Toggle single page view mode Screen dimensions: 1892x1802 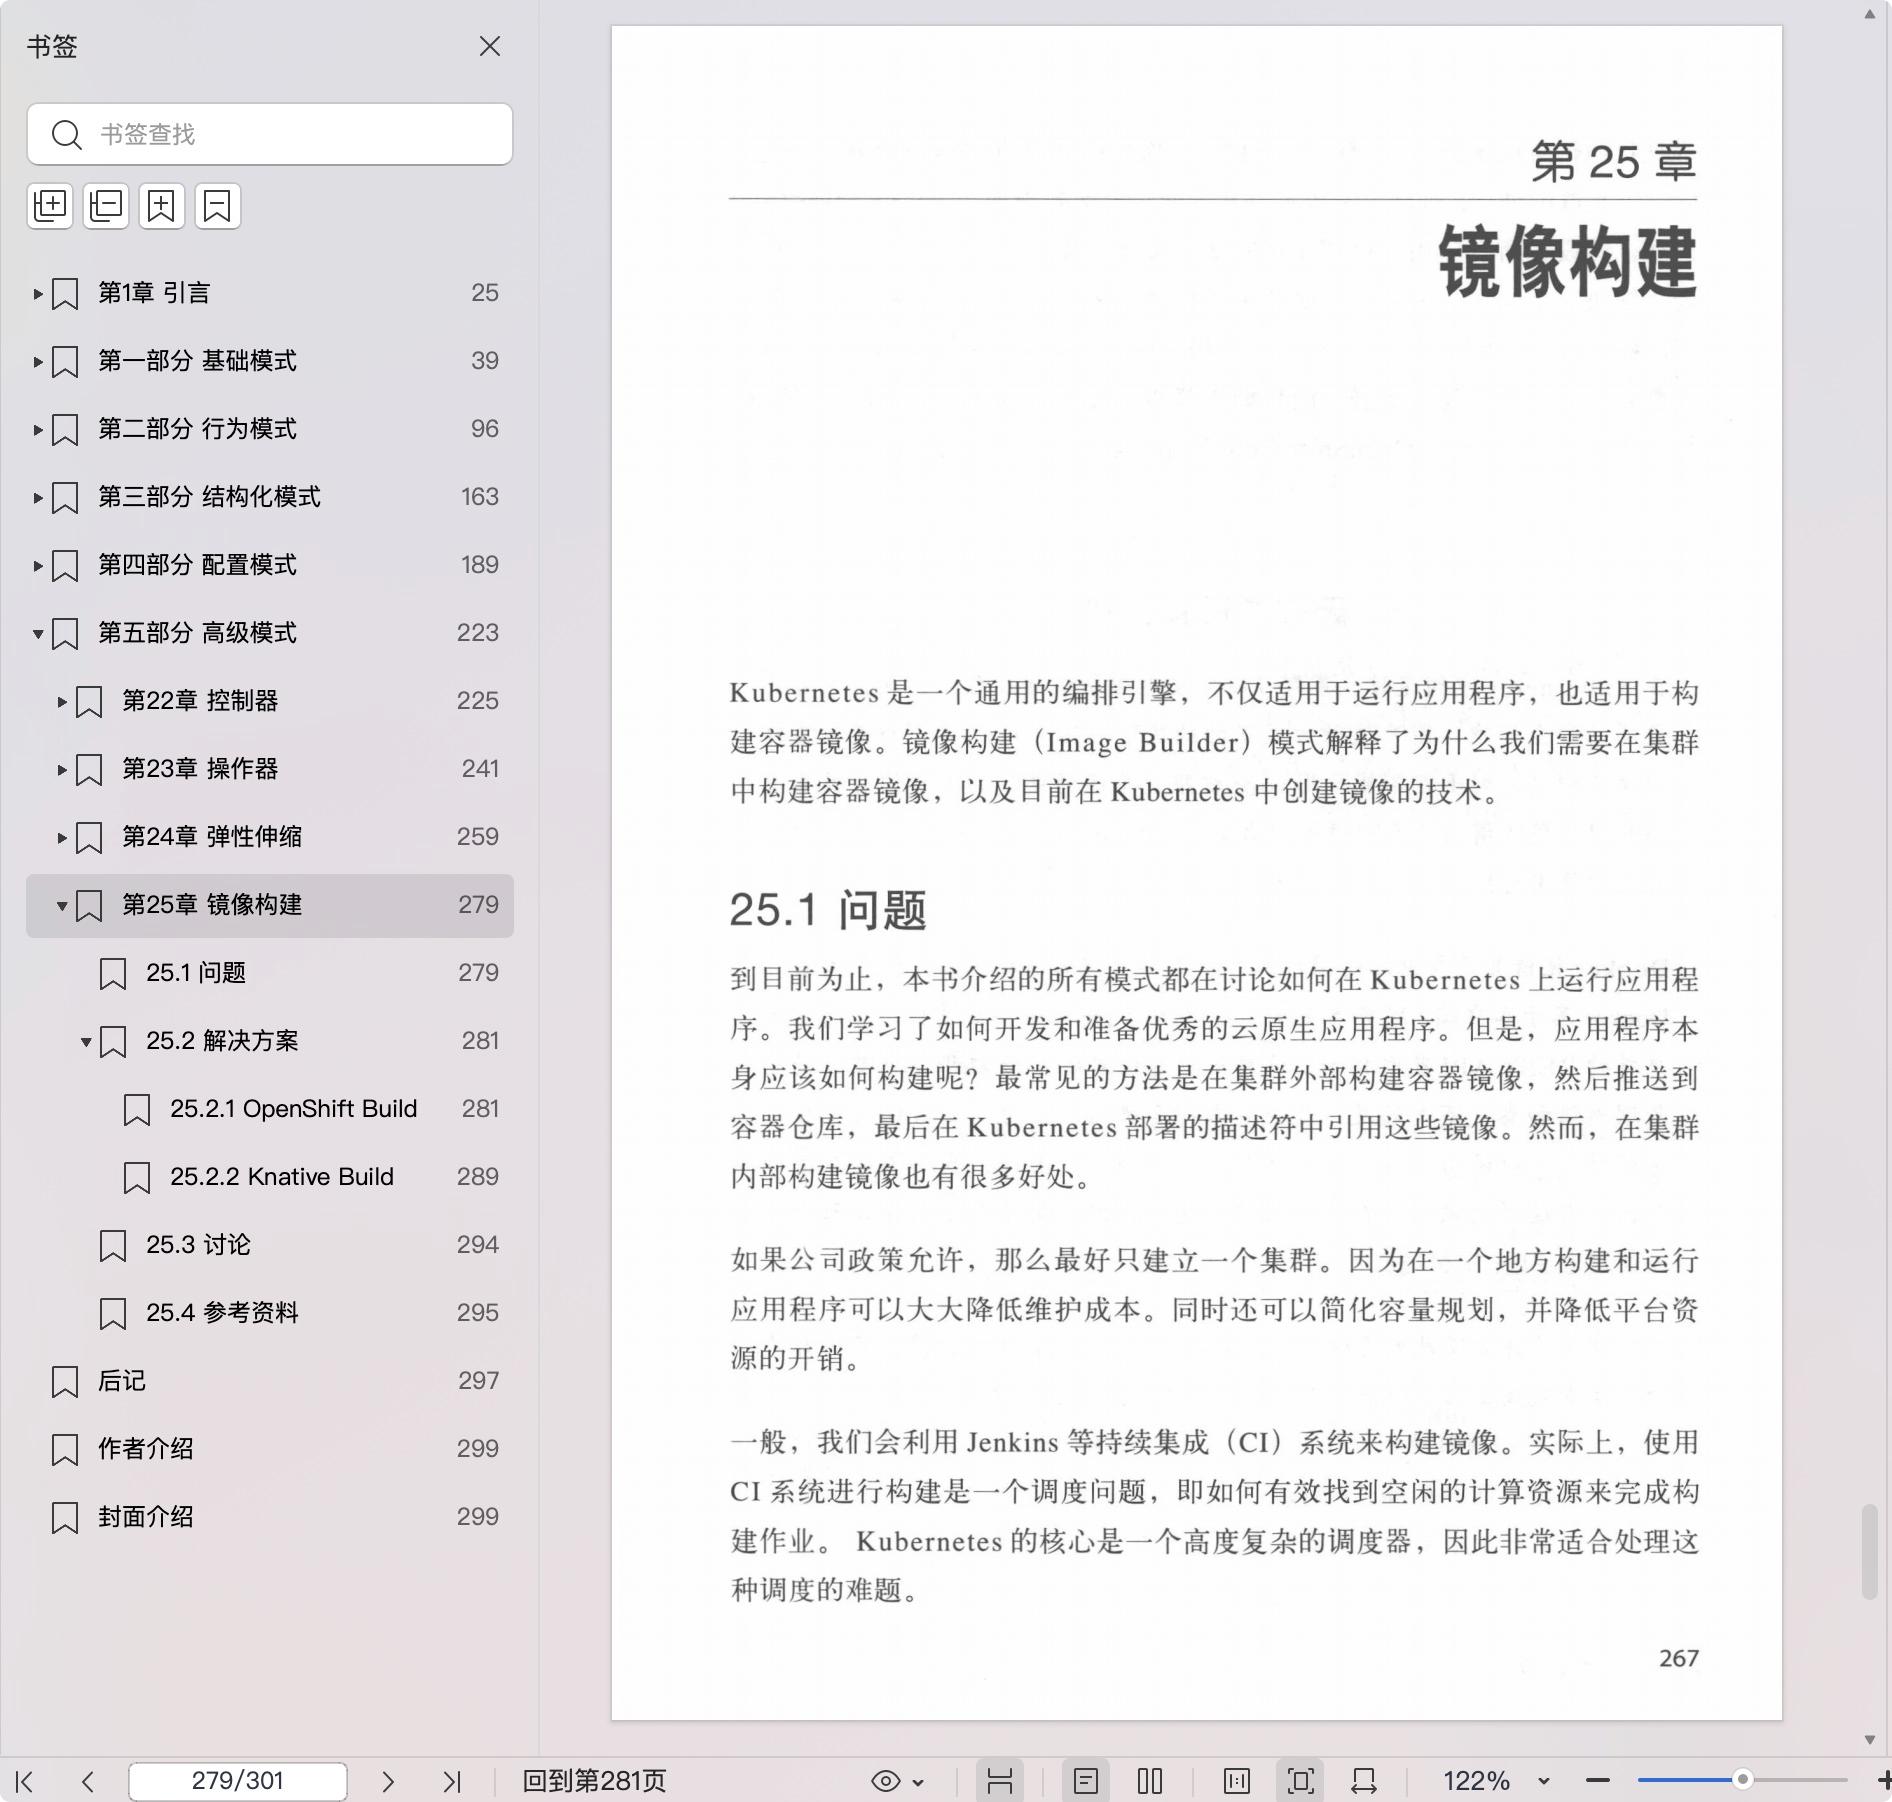(1085, 1781)
